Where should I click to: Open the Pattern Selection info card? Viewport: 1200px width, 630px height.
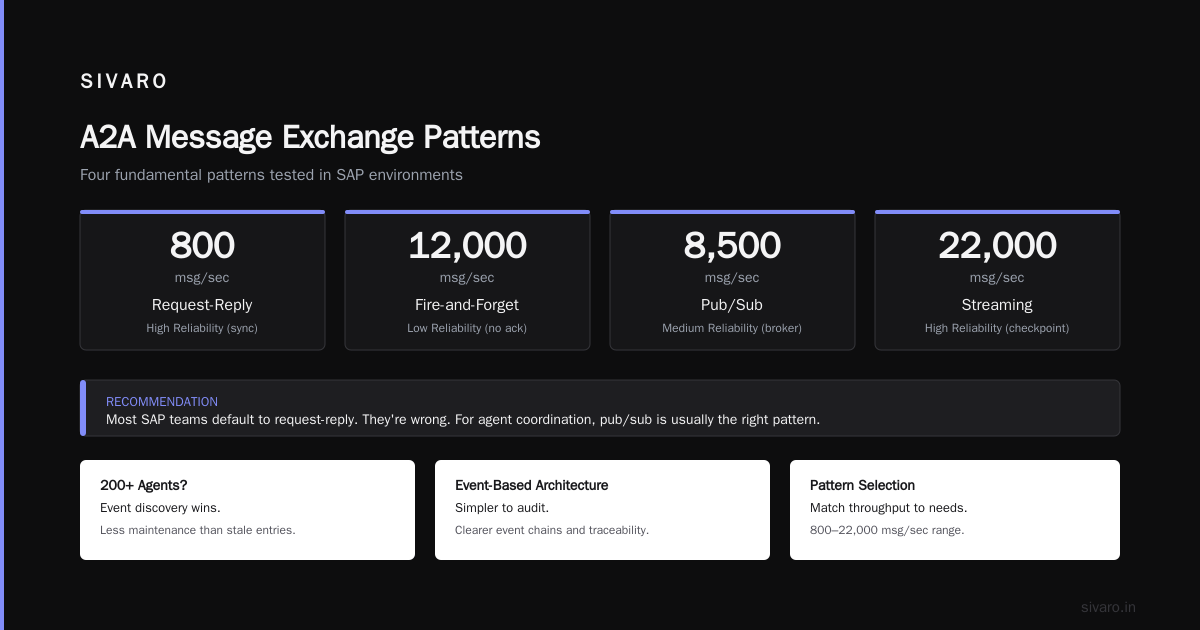point(955,510)
